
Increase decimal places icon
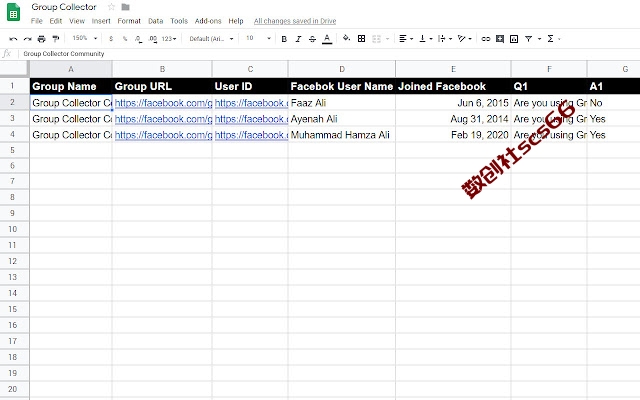[x=153, y=39]
